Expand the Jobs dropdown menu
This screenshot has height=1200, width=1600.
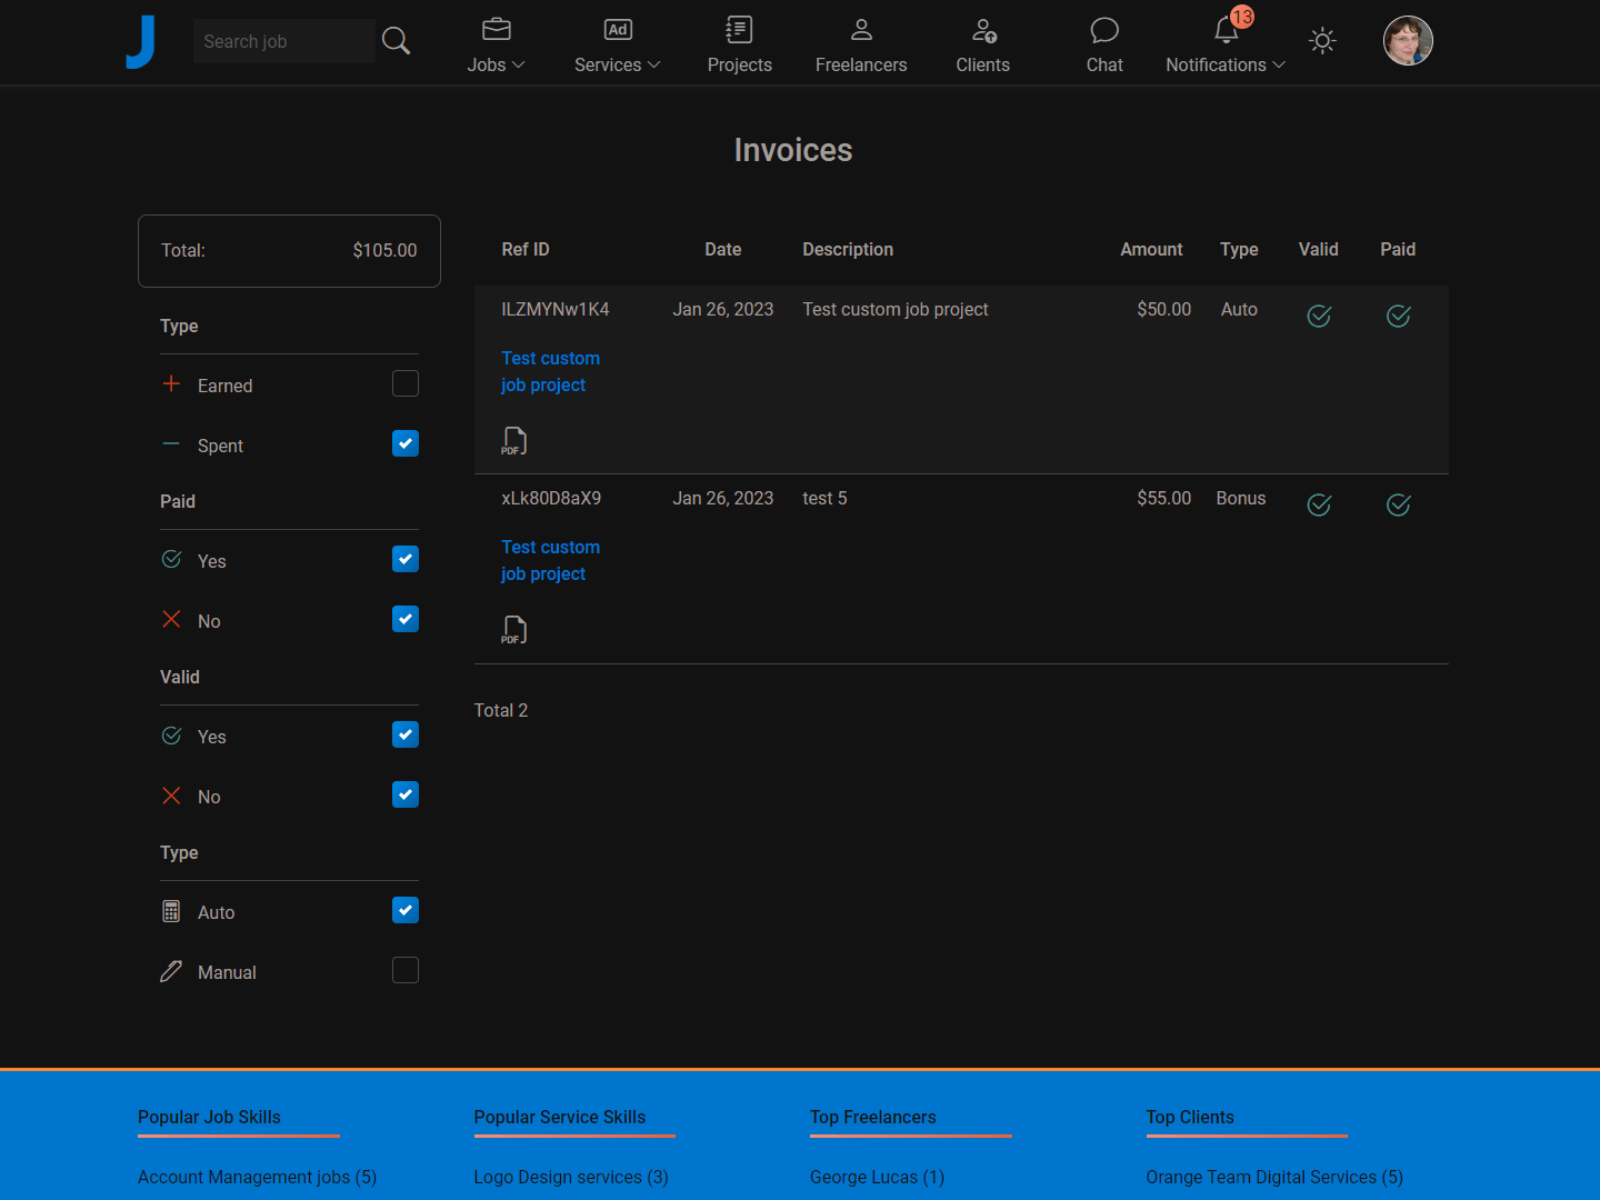point(496,65)
